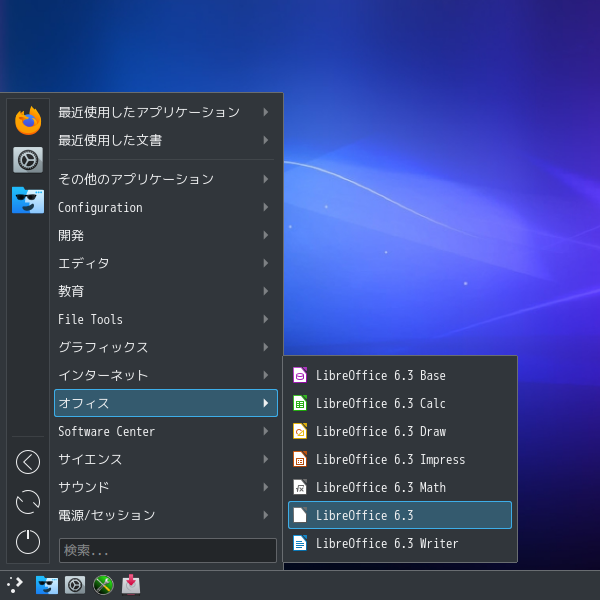This screenshot has height=600, width=600.
Task: Expand その他のアプリケーション submenu arrow
Action: click(x=266, y=179)
